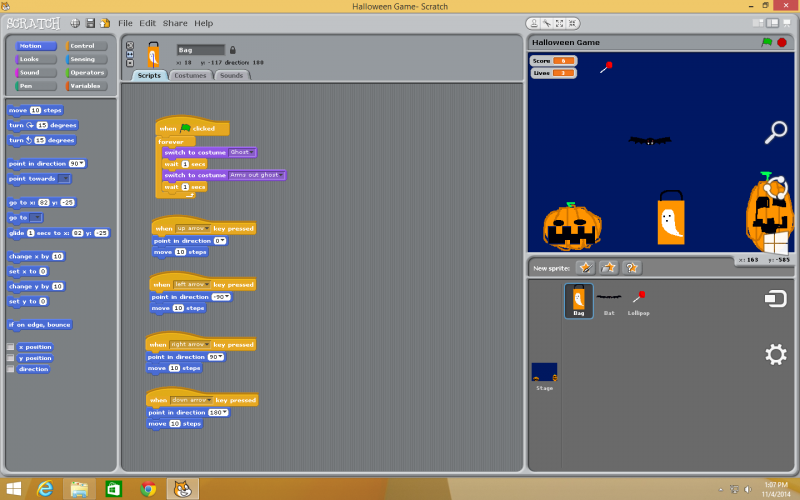
Task: Select the duplicate stamp tool
Action: (x=535, y=23)
